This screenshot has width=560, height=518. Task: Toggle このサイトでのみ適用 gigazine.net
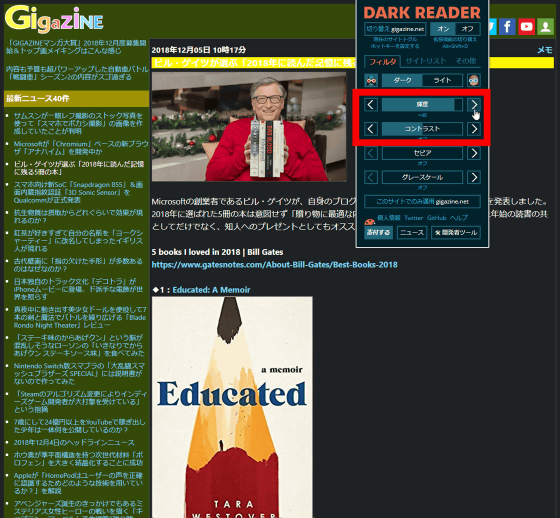point(422,201)
